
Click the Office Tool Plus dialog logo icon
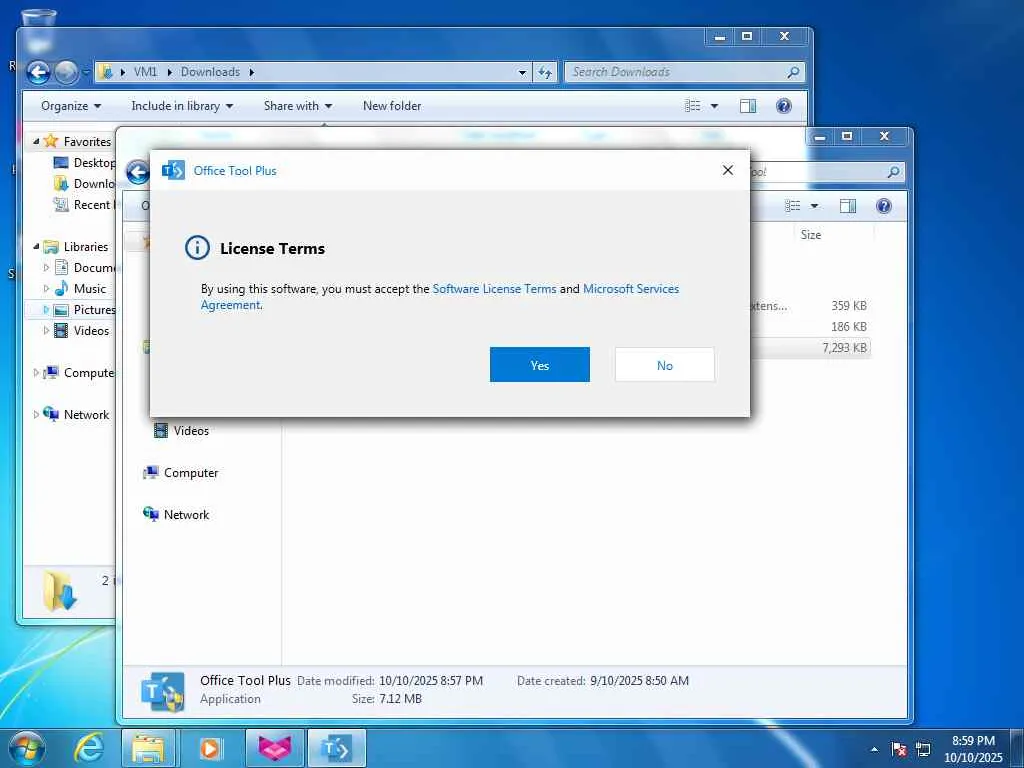[x=173, y=170]
